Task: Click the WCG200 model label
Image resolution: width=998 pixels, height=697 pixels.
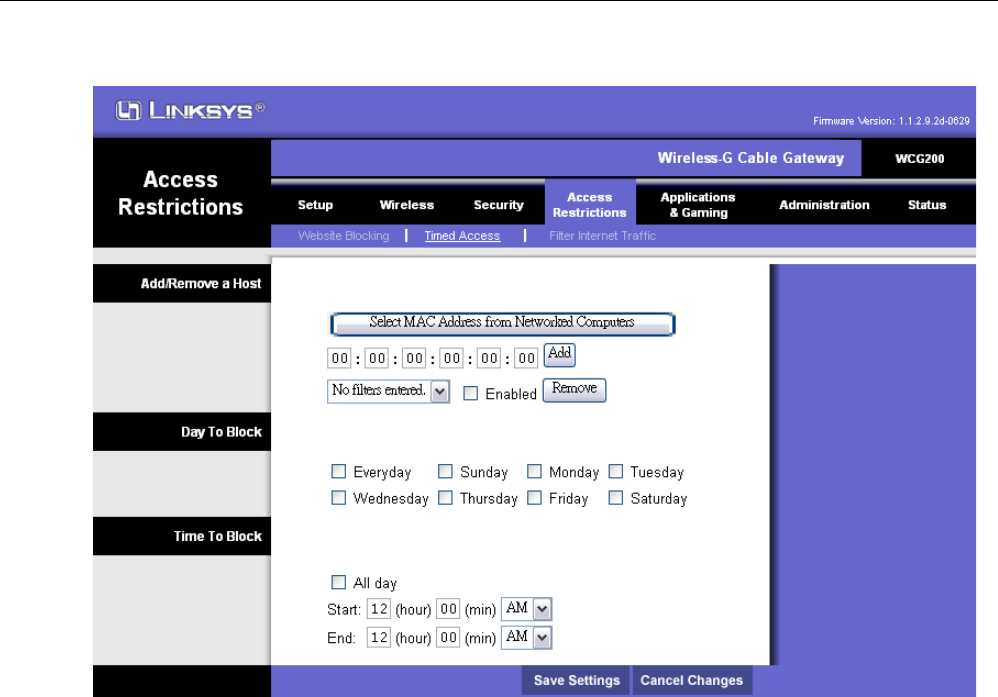Action: point(920,158)
